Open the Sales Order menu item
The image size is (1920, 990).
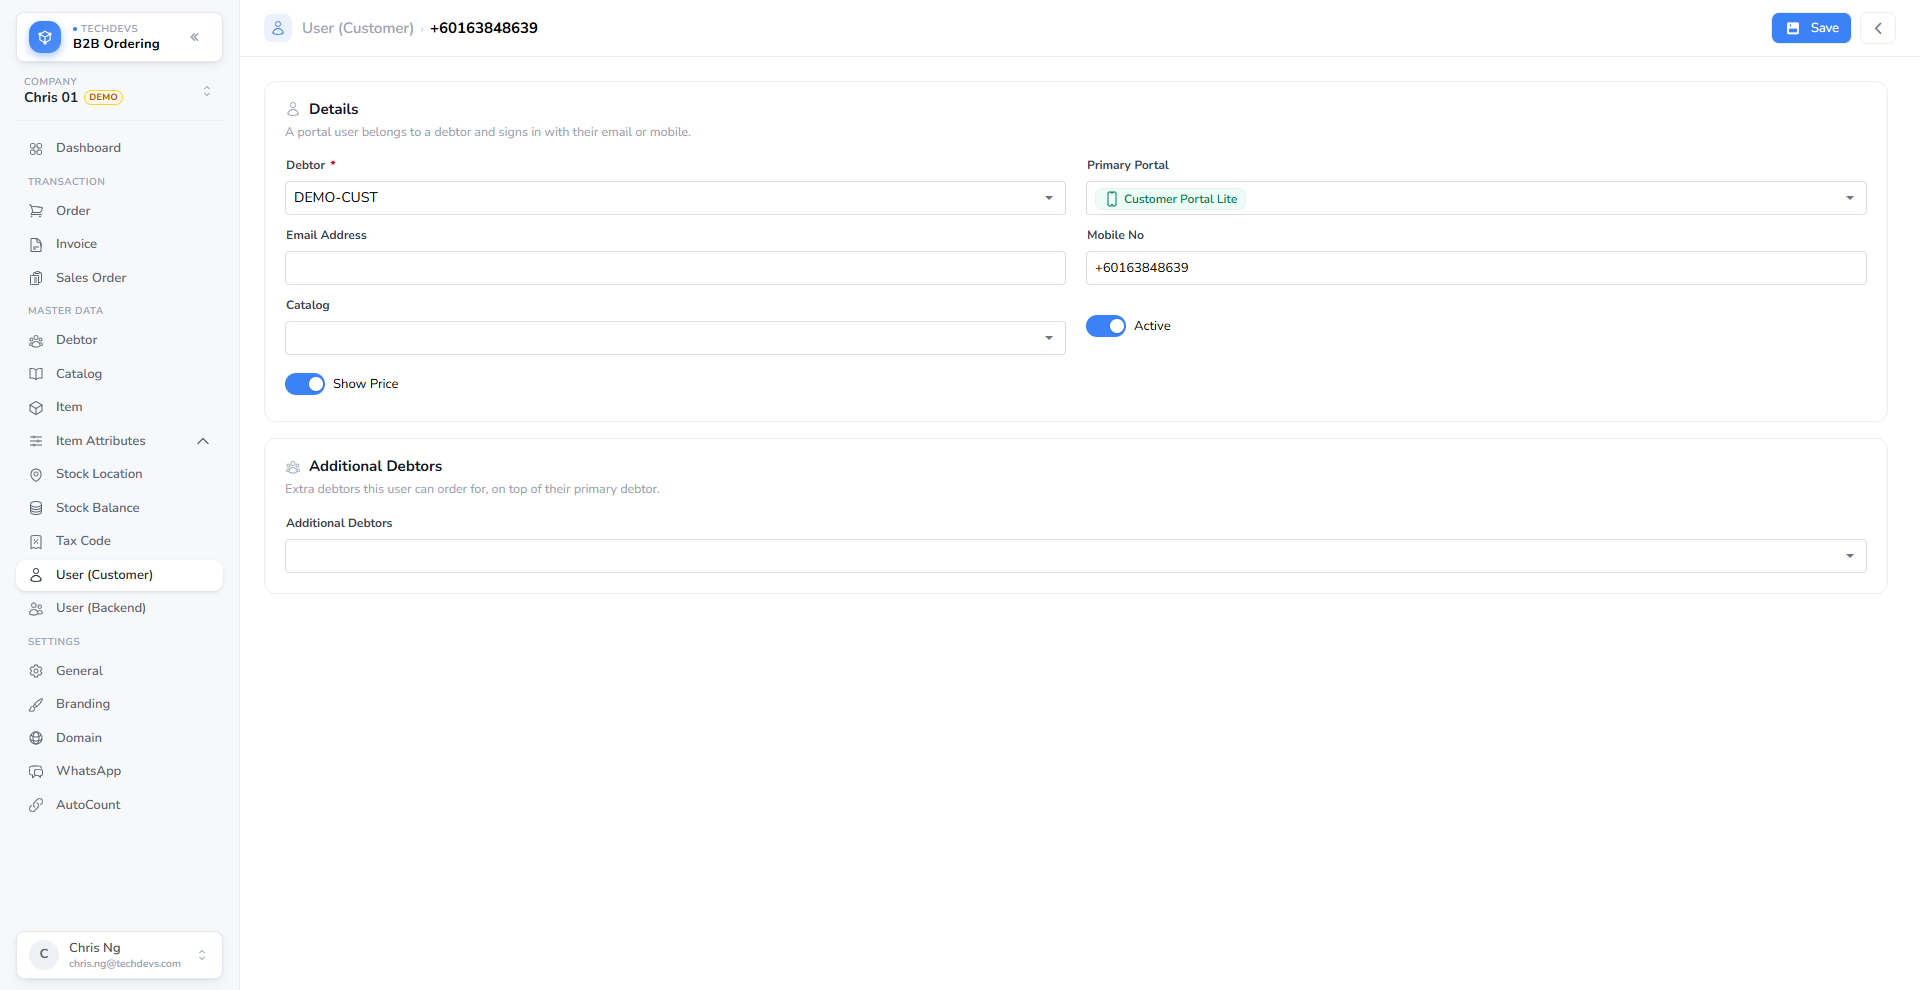pyautogui.click(x=119, y=278)
